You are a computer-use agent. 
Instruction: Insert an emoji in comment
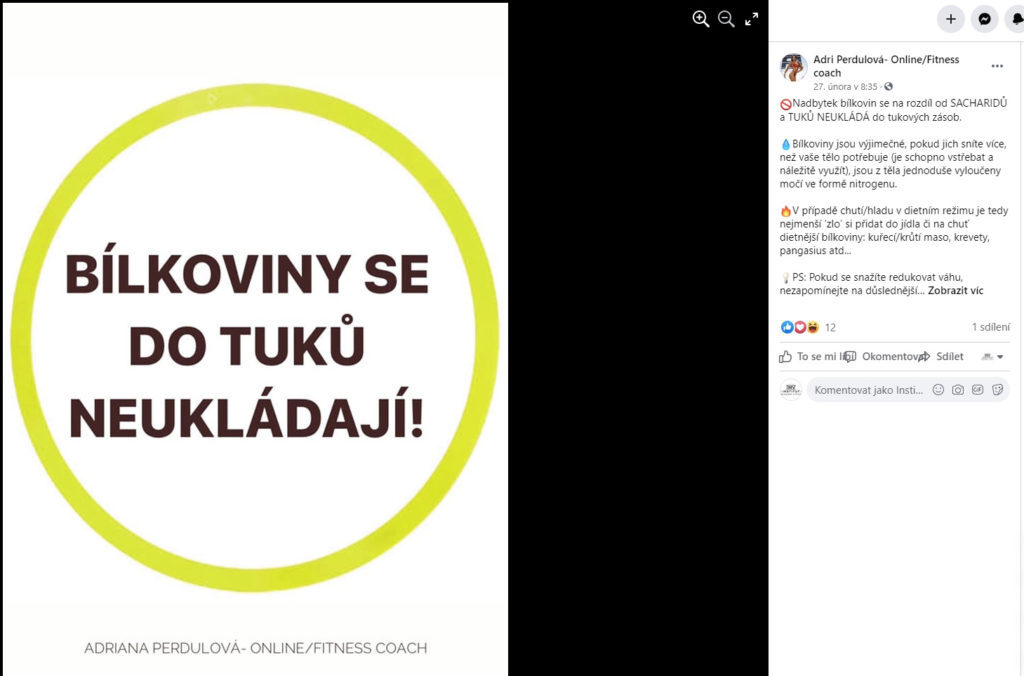(x=938, y=390)
